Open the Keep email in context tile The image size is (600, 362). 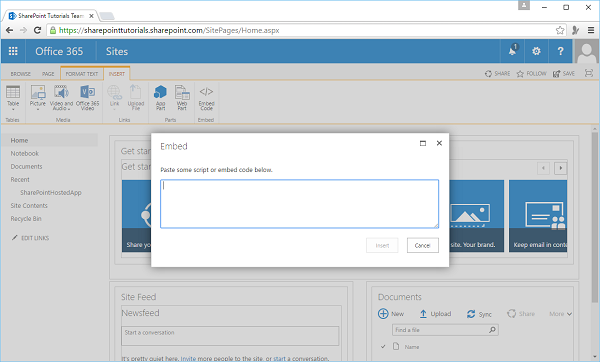[x=538, y=216]
